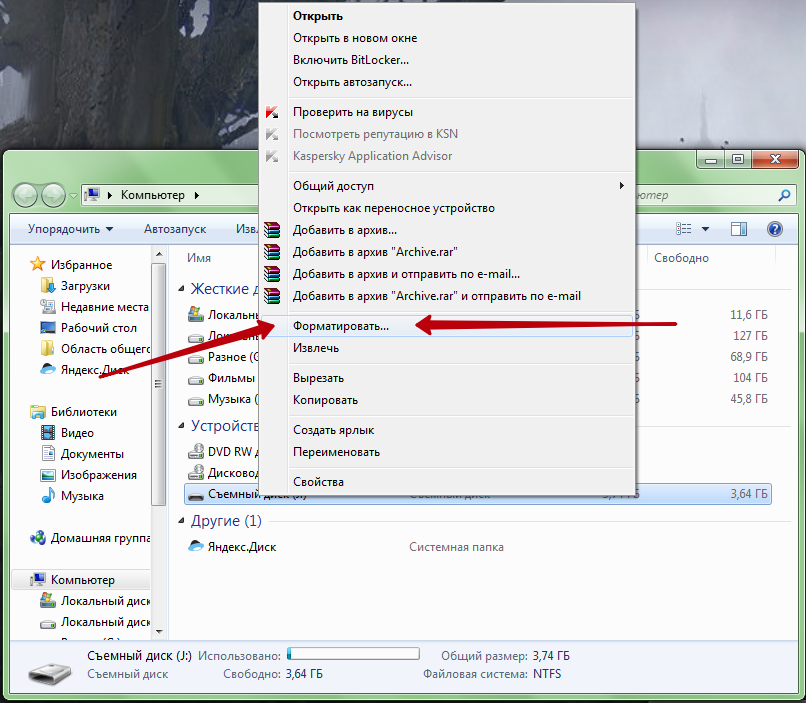Choose Форматировать... from the context menu

tap(341, 326)
